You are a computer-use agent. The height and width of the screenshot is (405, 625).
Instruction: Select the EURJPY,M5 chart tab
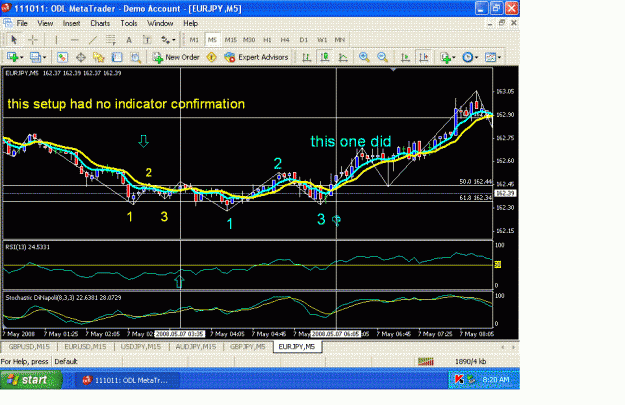[x=297, y=347]
